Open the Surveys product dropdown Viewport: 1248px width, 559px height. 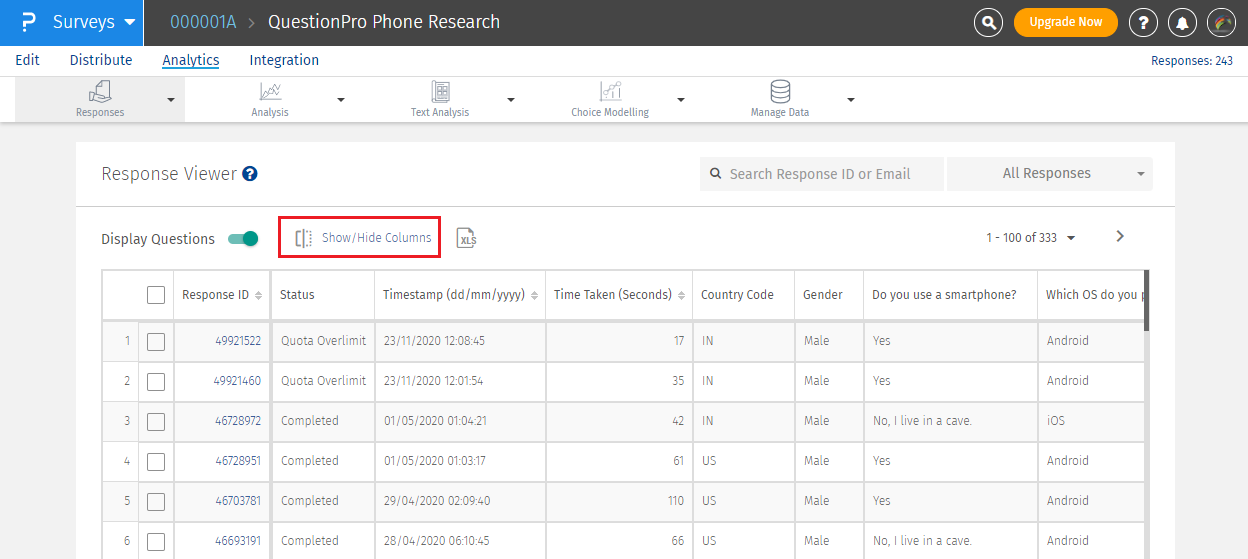(x=93, y=22)
